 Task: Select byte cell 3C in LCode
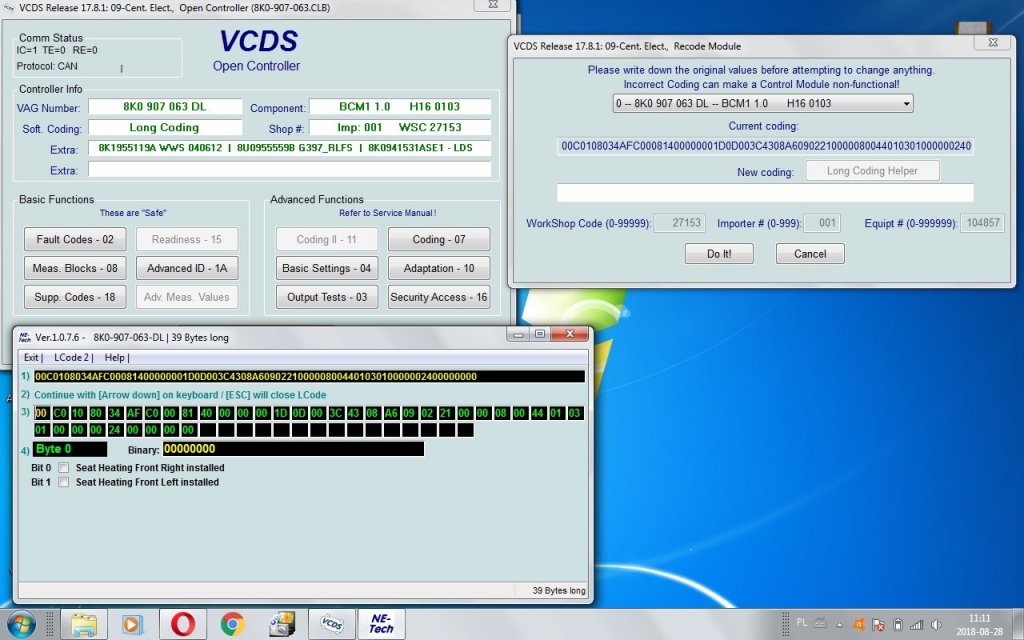pyautogui.click(x=336, y=413)
